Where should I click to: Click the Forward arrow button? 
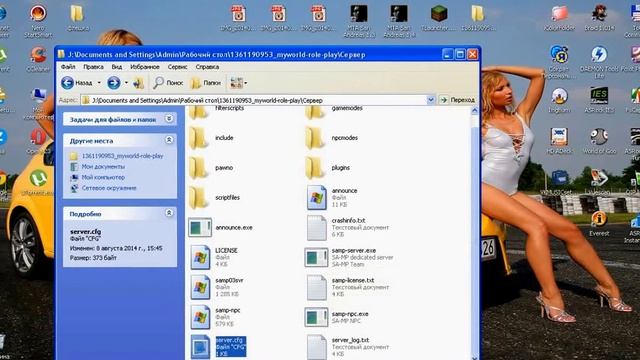(x=113, y=83)
